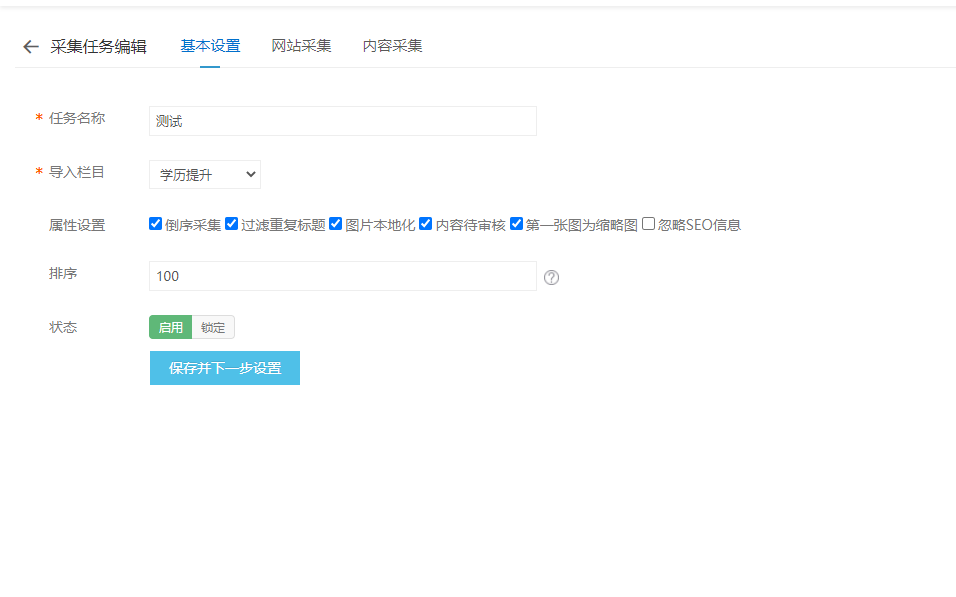Select the 排序 value field showing 100

(x=343, y=277)
